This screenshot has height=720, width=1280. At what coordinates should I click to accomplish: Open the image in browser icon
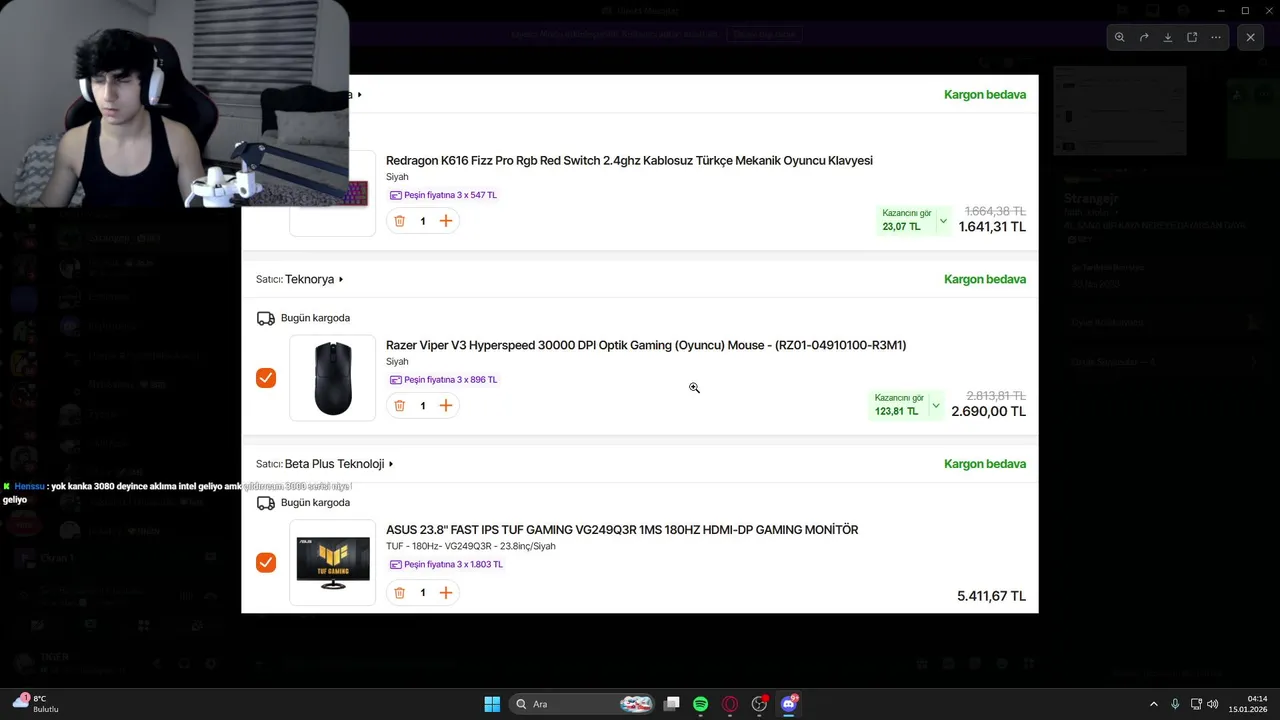[1192, 37]
